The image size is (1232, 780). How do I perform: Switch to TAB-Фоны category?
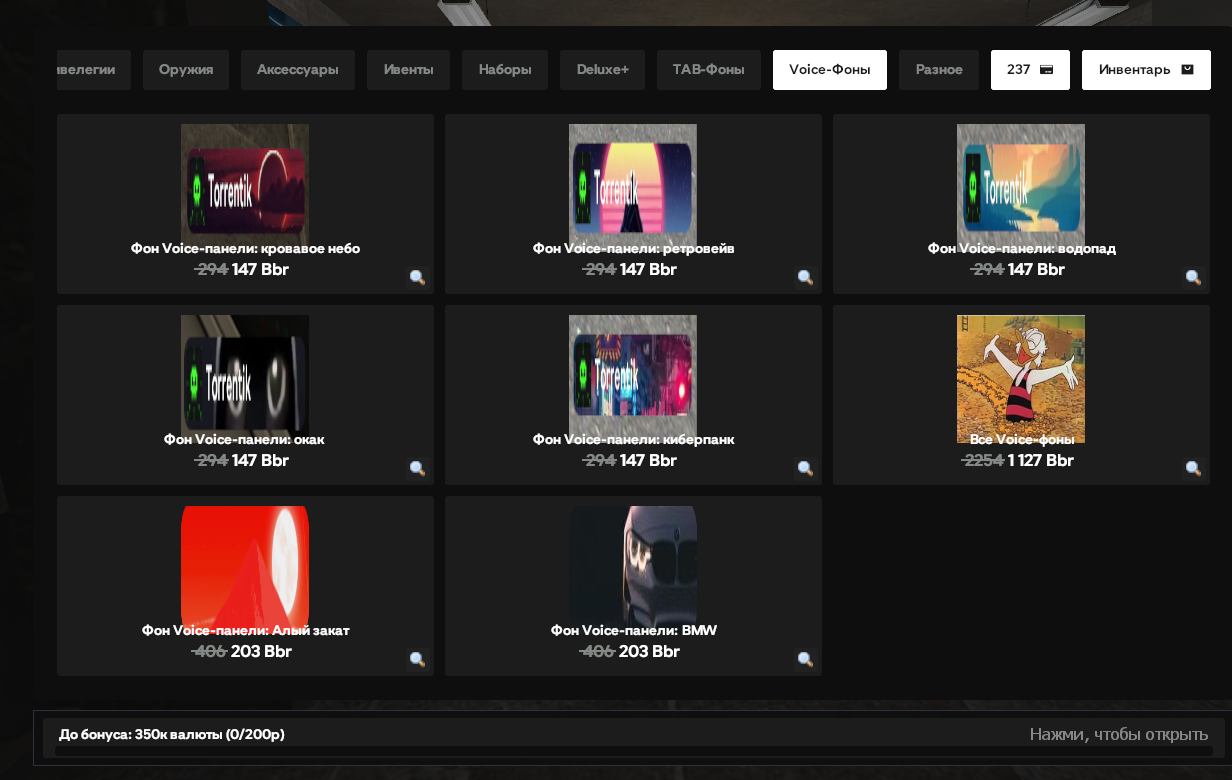[x=709, y=70]
